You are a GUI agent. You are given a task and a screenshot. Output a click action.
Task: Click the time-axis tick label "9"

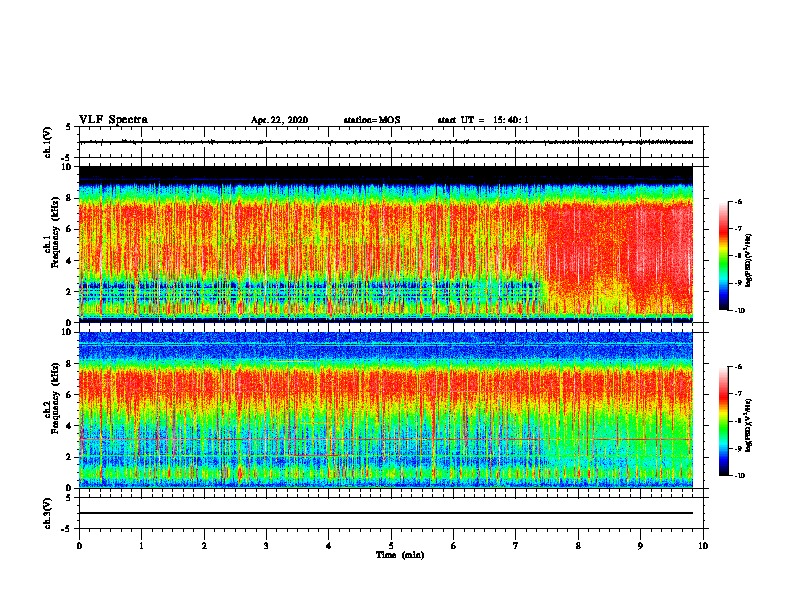(x=640, y=546)
